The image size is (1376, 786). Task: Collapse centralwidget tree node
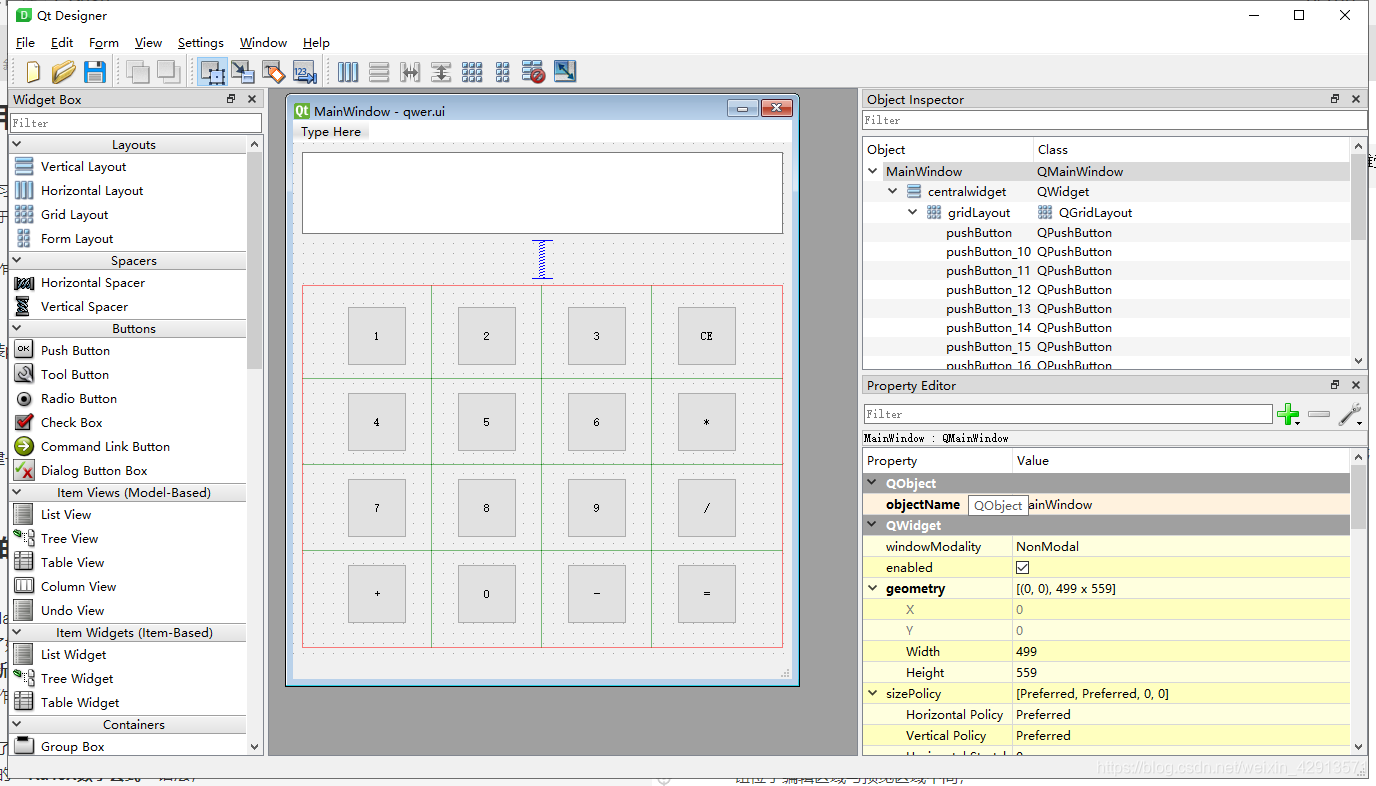[x=894, y=191]
